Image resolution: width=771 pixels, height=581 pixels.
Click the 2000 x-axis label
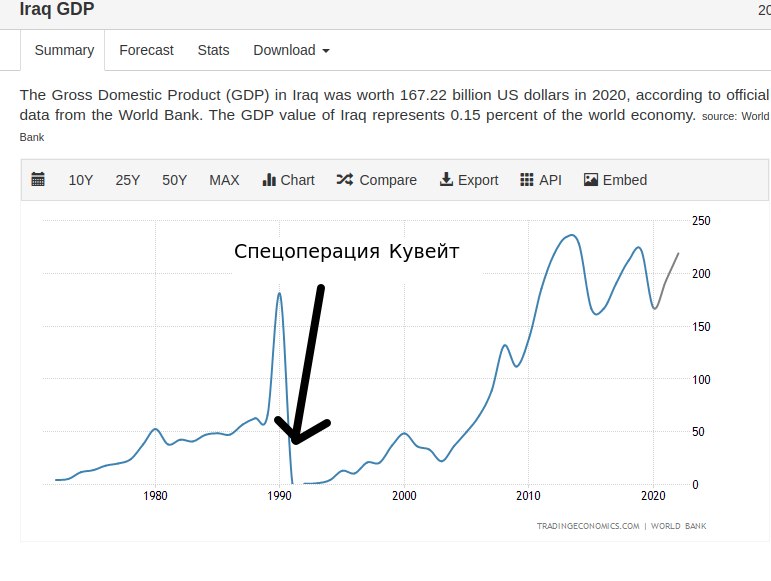click(404, 495)
